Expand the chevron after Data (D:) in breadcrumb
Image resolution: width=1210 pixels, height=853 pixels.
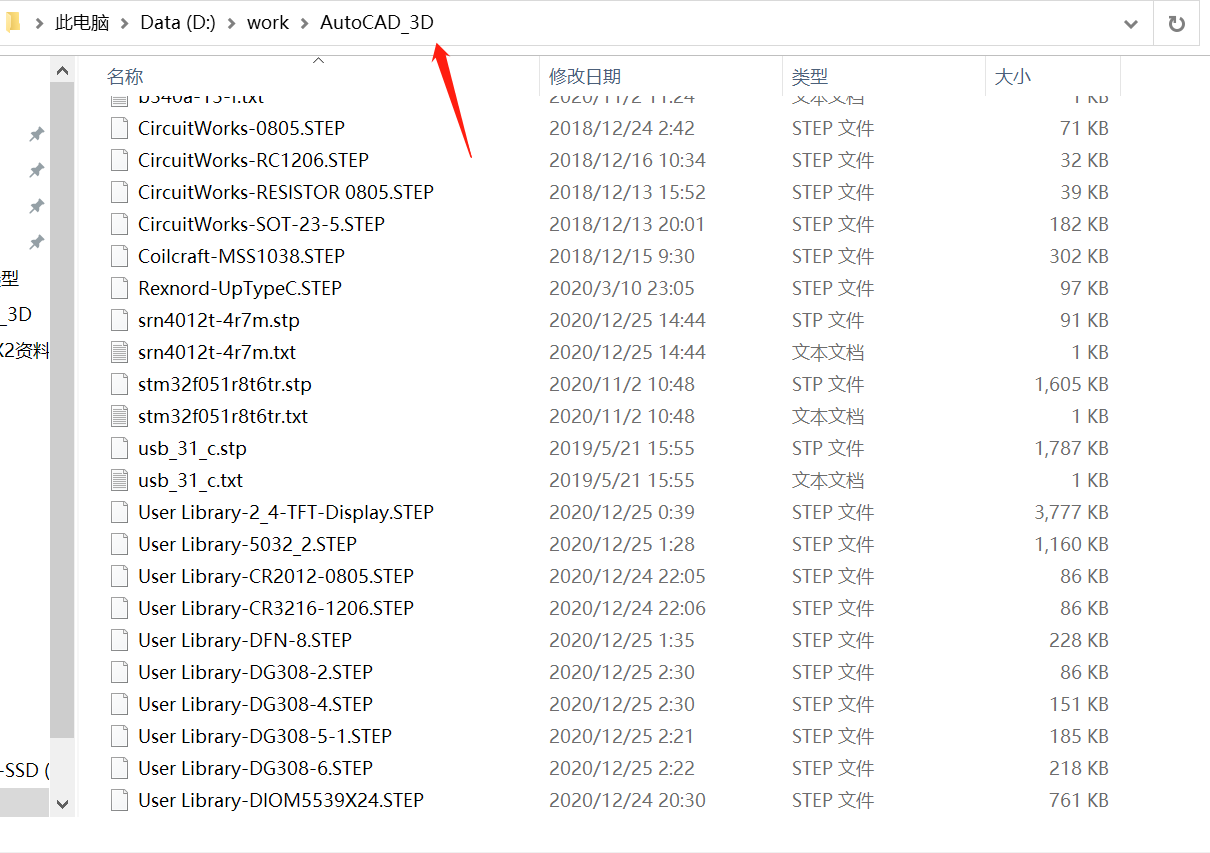[x=232, y=23]
